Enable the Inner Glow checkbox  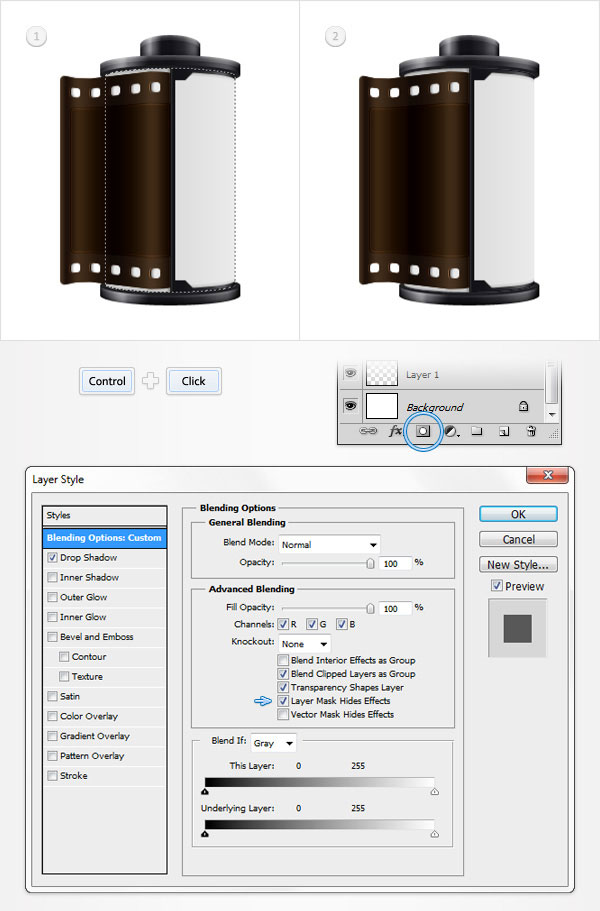click(x=52, y=617)
